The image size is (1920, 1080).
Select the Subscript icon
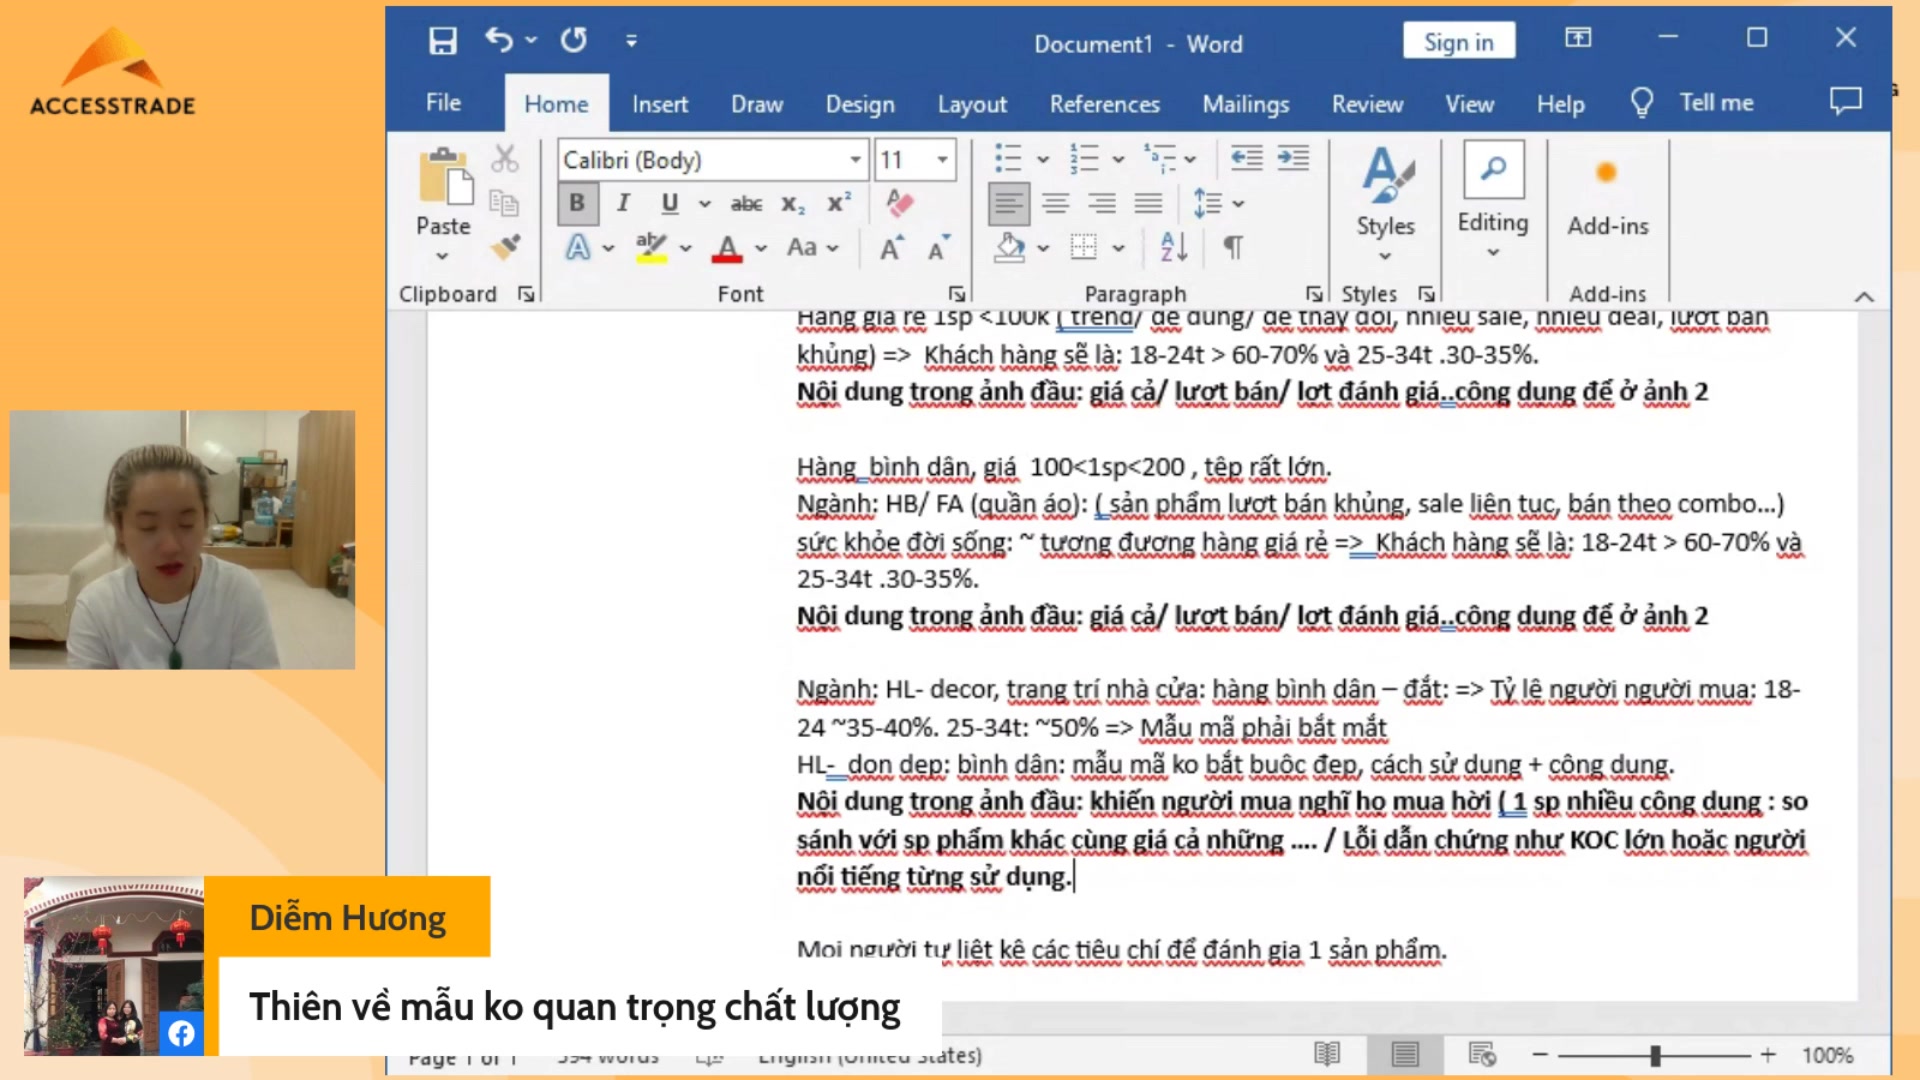792,204
